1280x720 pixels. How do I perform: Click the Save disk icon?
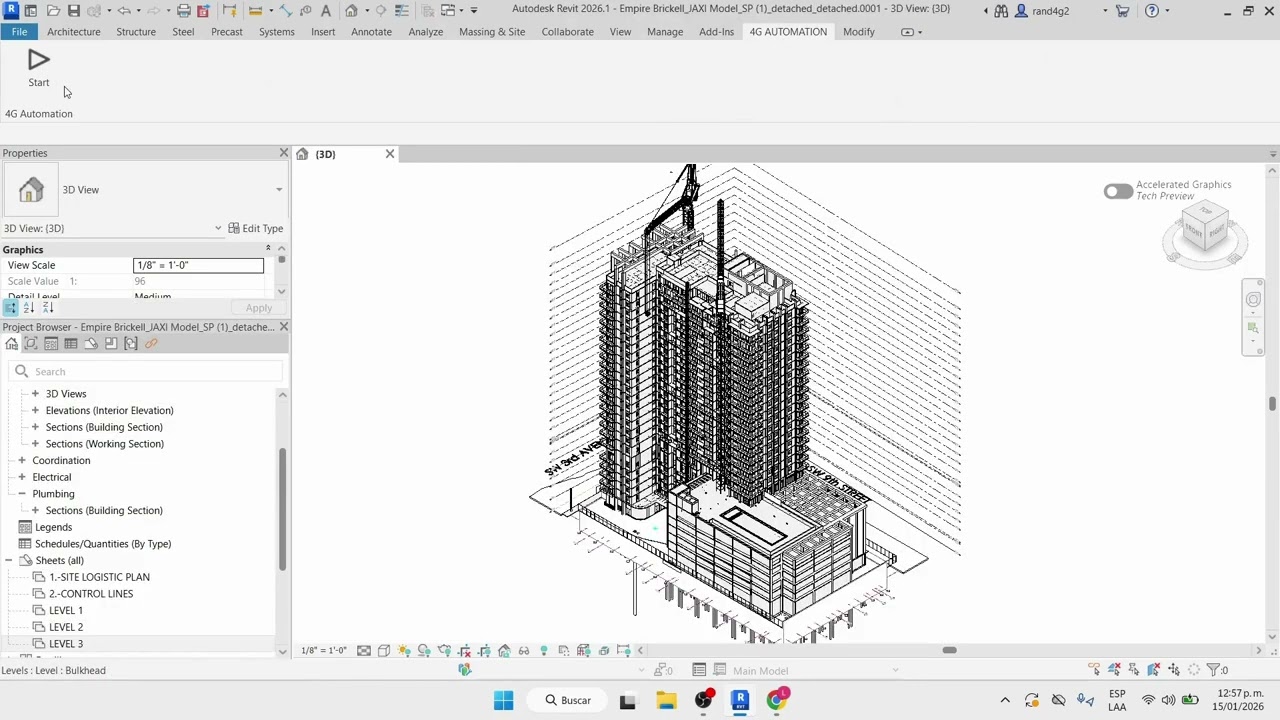(74, 11)
